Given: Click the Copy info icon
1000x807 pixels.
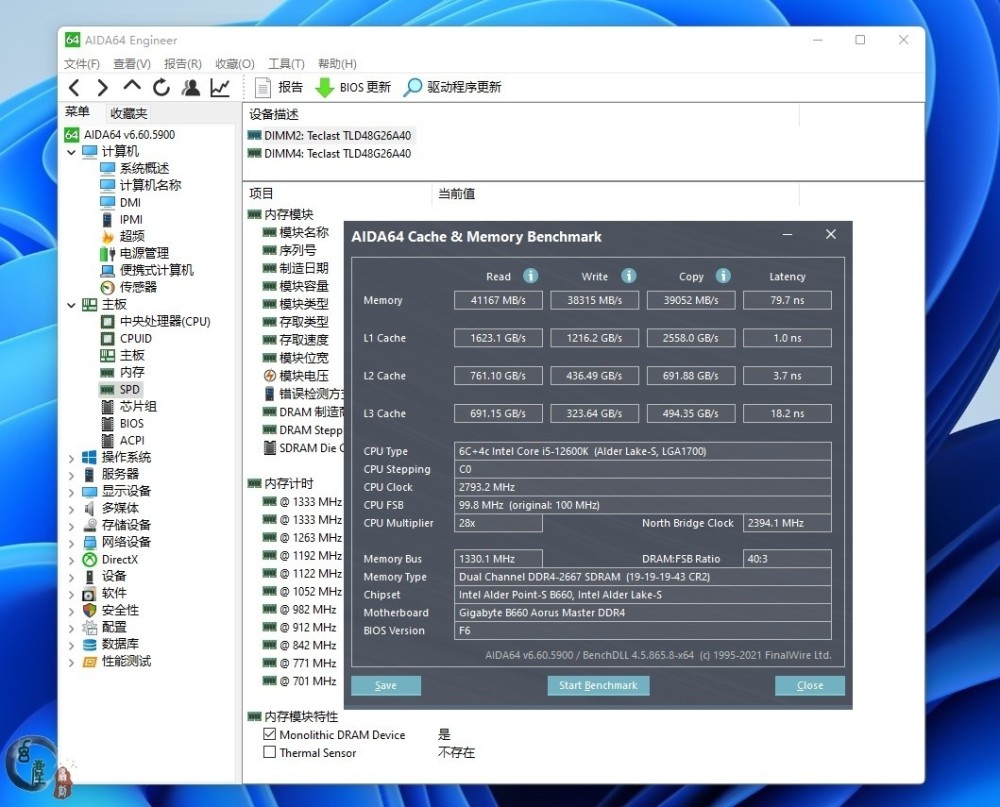Looking at the screenshot, I should click(723, 276).
